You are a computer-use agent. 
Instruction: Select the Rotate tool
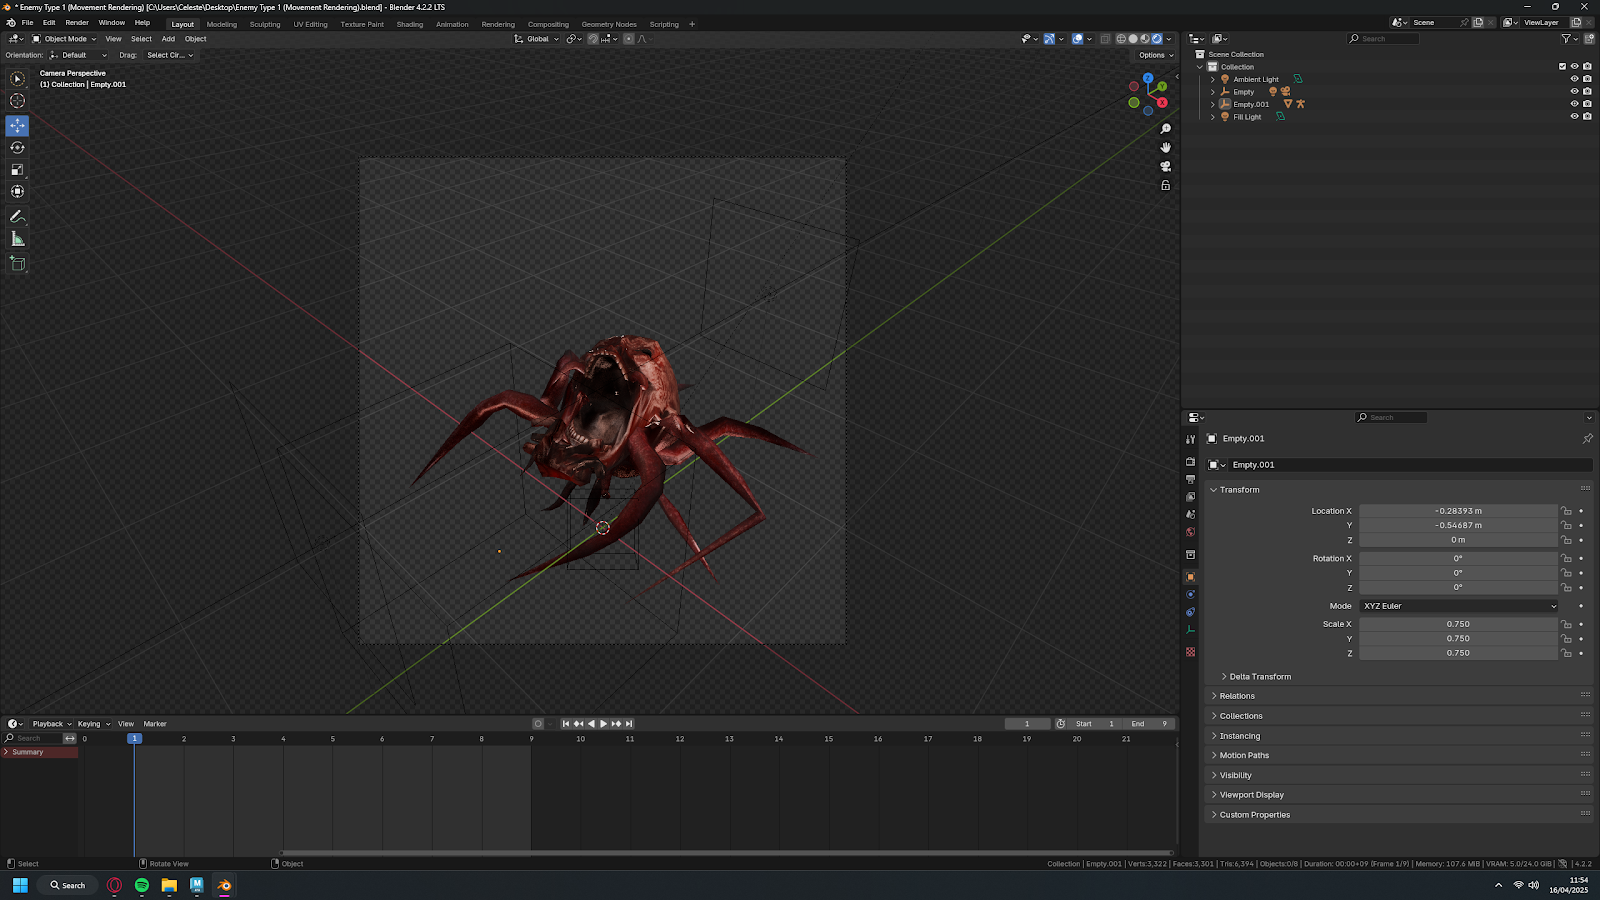click(x=17, y=147)
